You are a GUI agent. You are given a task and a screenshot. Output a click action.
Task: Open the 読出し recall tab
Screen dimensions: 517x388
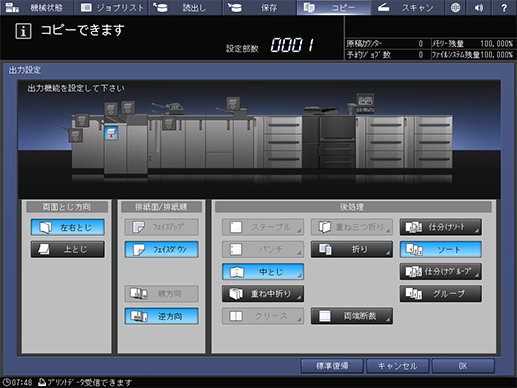click(185, 7)
